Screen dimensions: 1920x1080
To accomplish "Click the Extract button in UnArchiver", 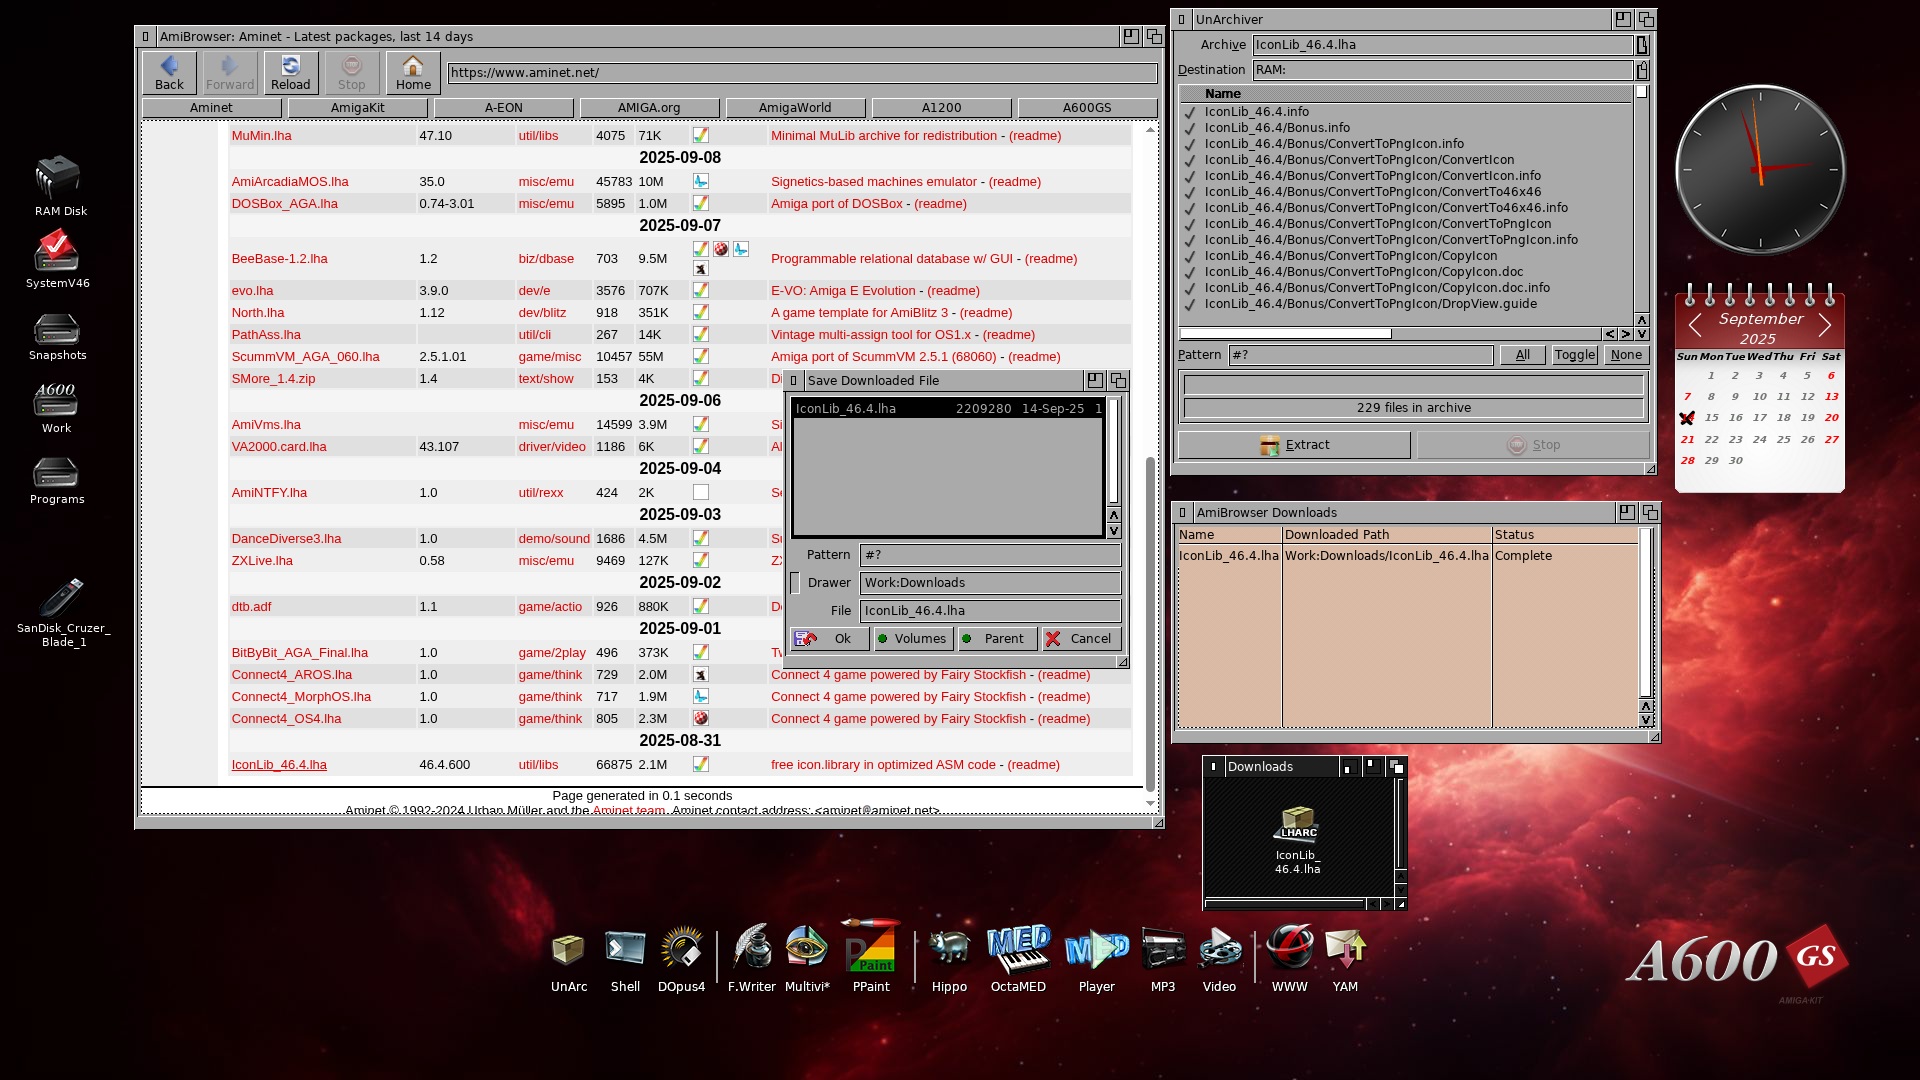I will [x=1294, y=445].
